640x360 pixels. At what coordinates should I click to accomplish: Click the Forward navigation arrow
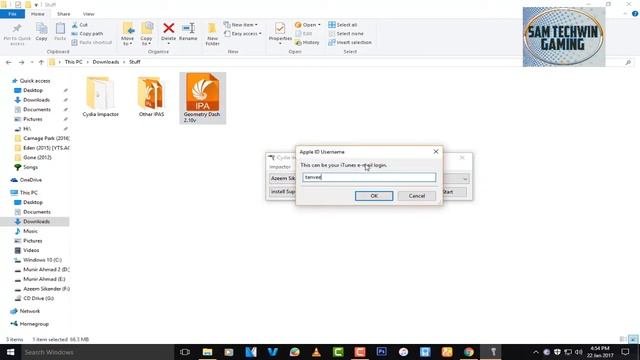click(22, 62)
